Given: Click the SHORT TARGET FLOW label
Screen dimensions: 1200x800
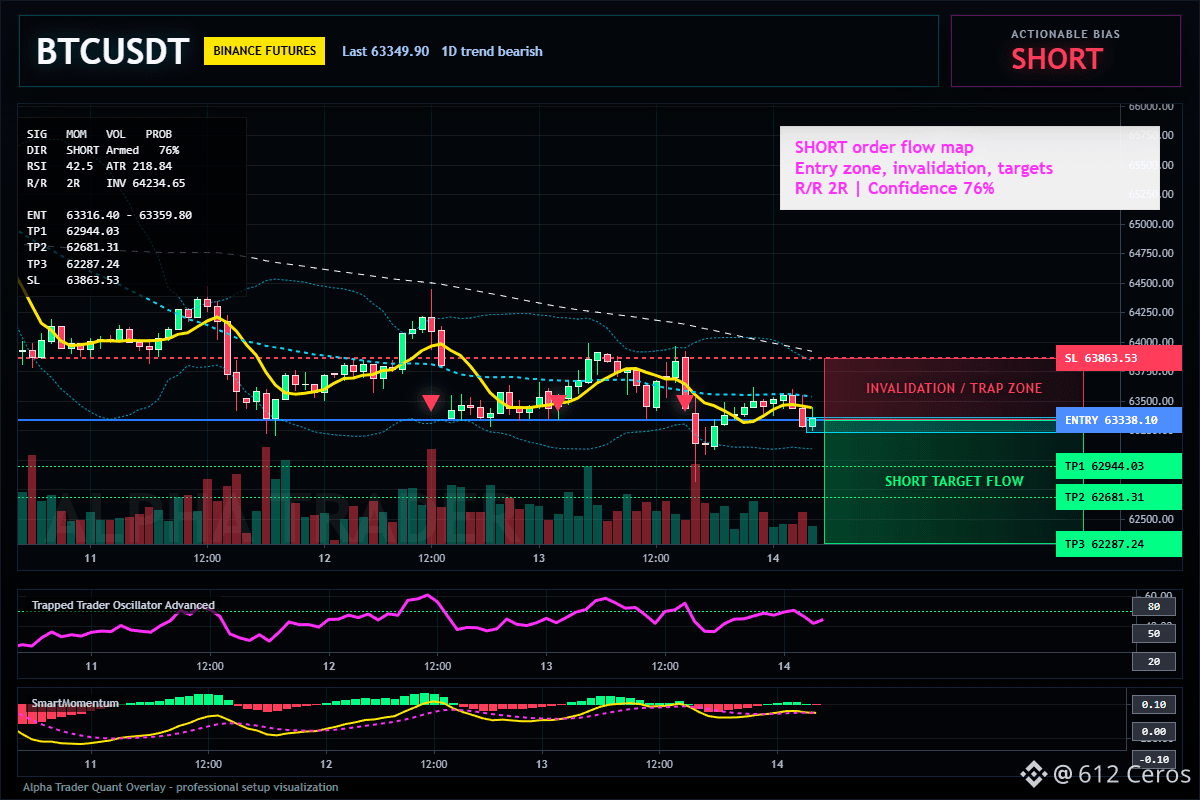Looking at the screenshot, I should point(954,481).
